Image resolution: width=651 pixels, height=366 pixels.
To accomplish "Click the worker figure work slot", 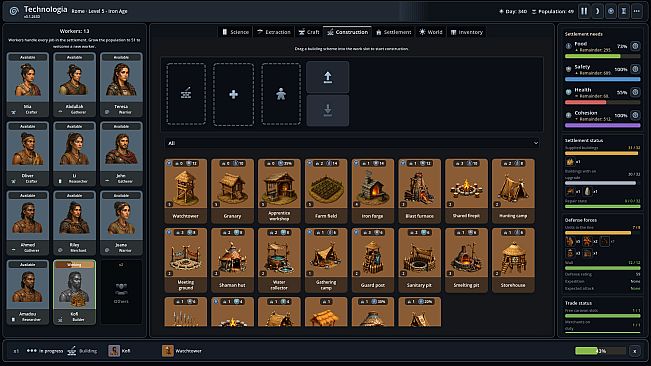I will (281, 94).
